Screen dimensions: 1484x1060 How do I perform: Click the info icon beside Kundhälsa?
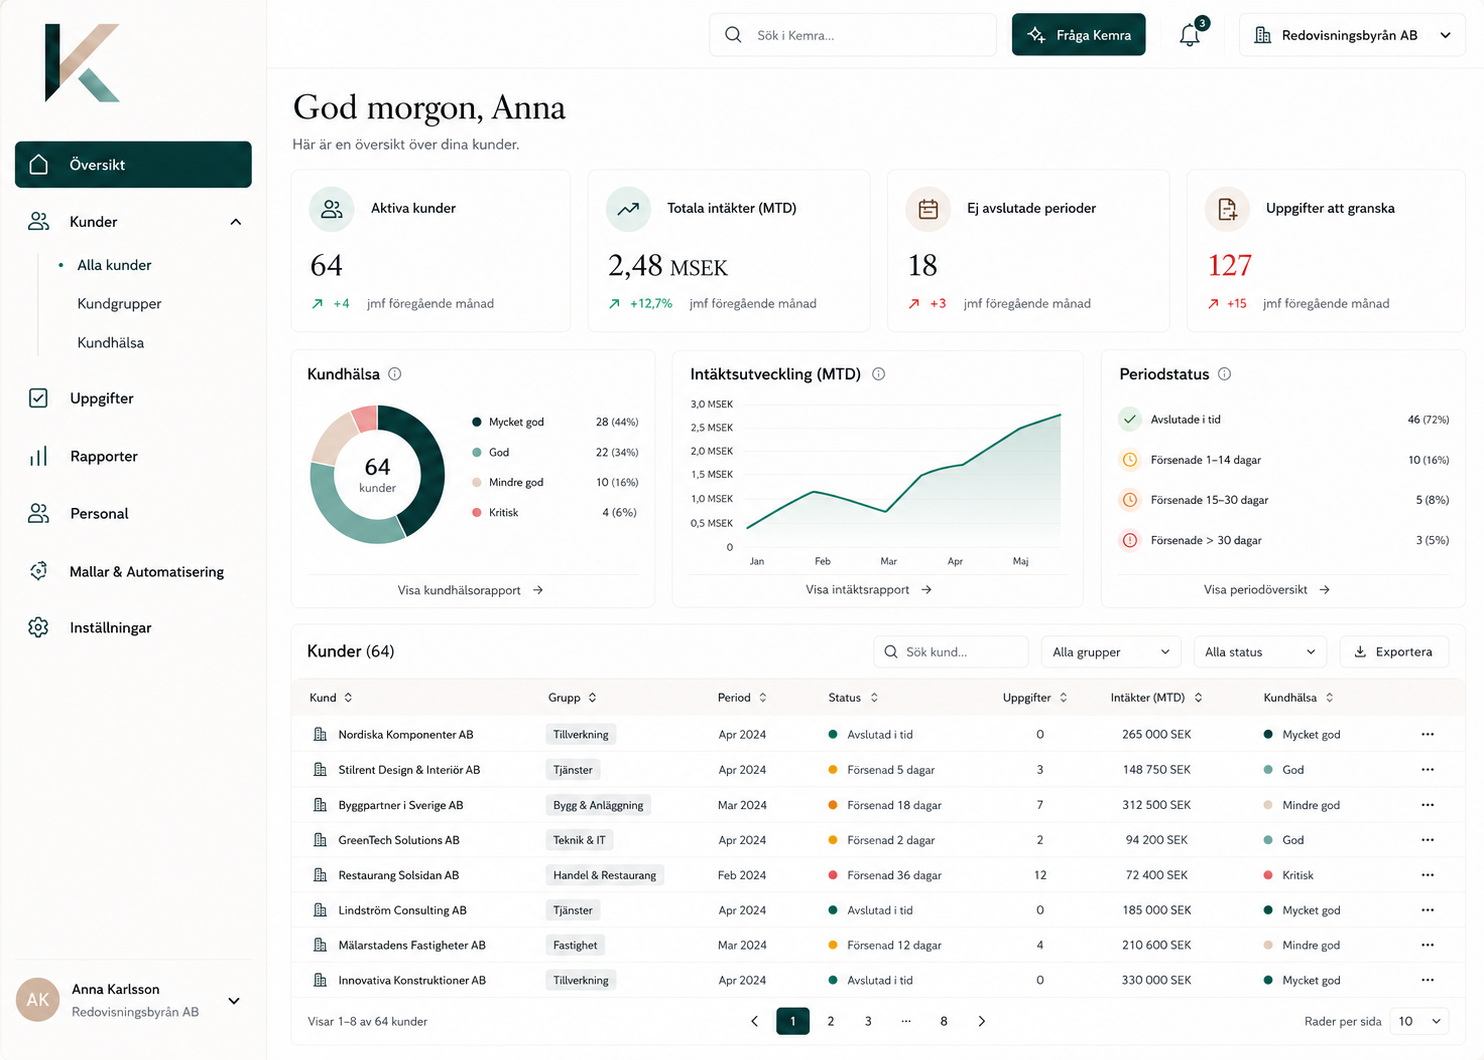click(x=395, y=374)
